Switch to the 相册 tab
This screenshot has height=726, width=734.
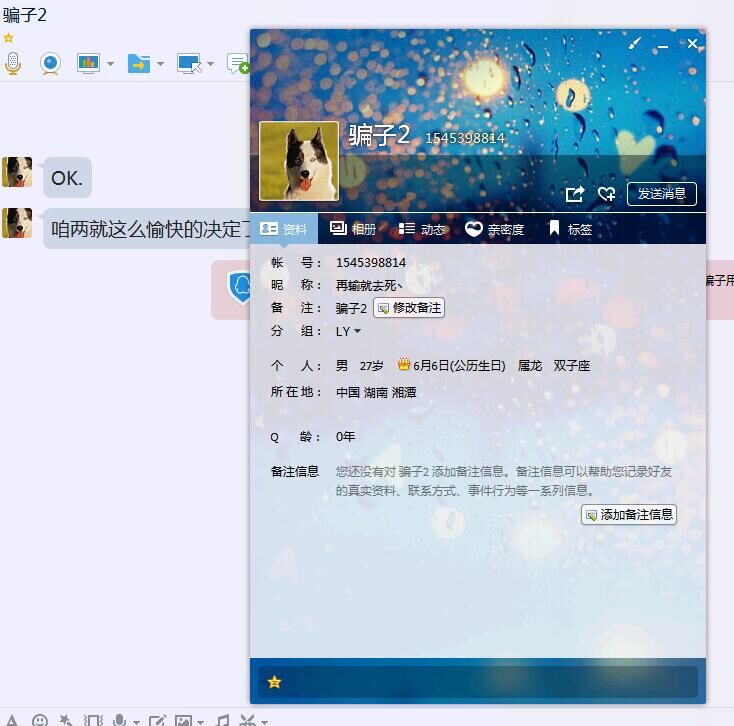tap(353, 229)
